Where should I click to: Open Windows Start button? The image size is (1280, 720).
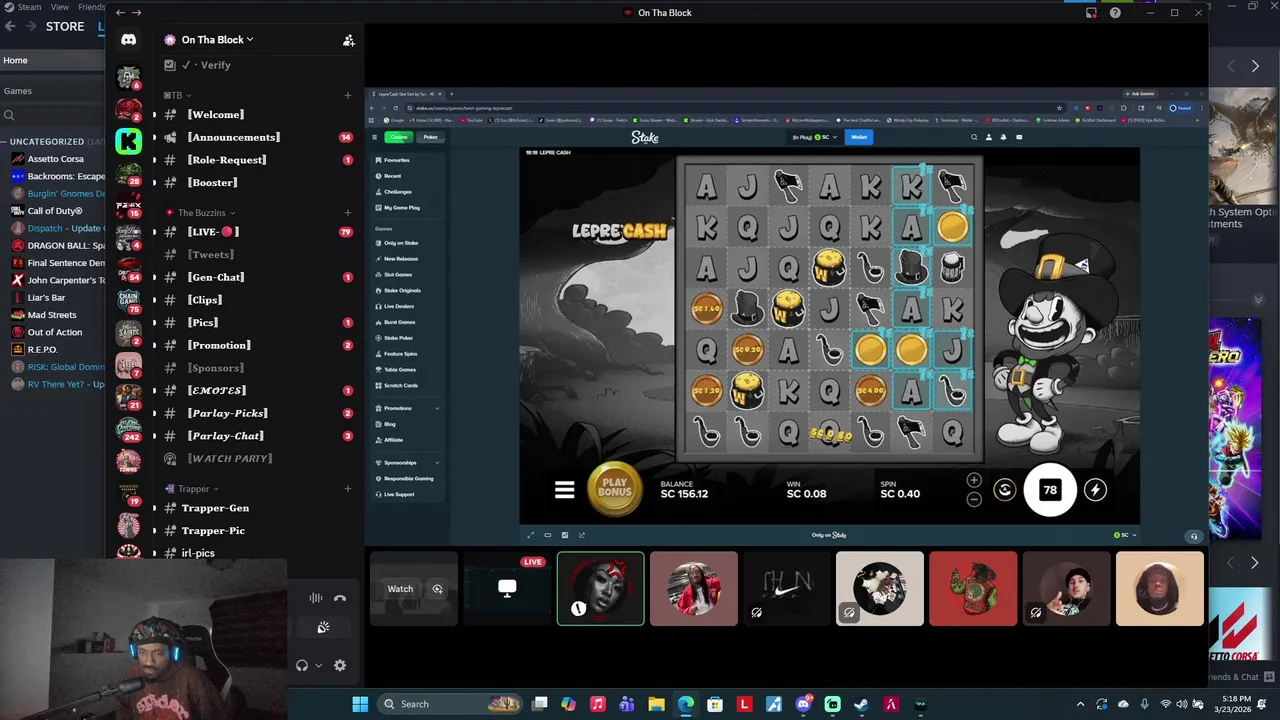pyautogui.click(x=360, y=704)
